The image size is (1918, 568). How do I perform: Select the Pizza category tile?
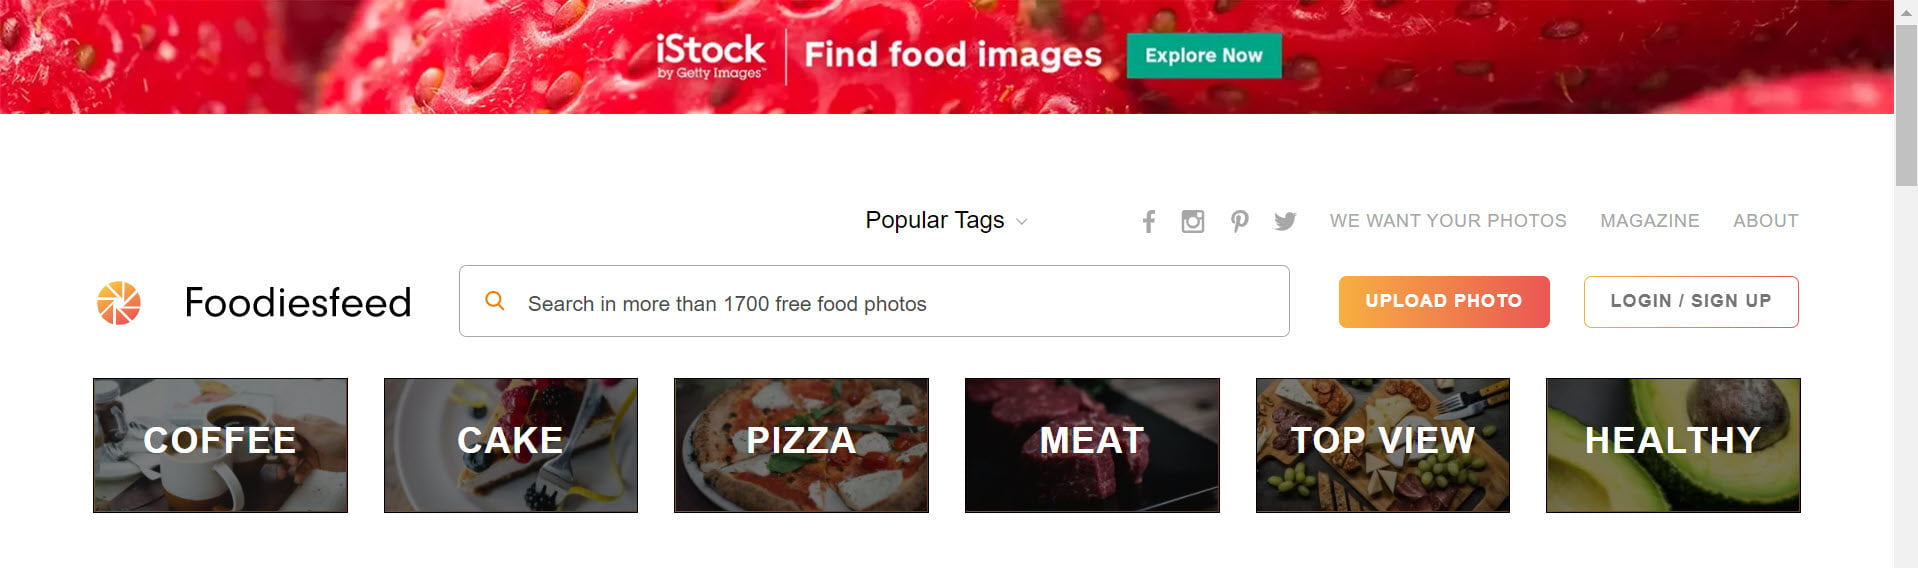tap(801, 445)
